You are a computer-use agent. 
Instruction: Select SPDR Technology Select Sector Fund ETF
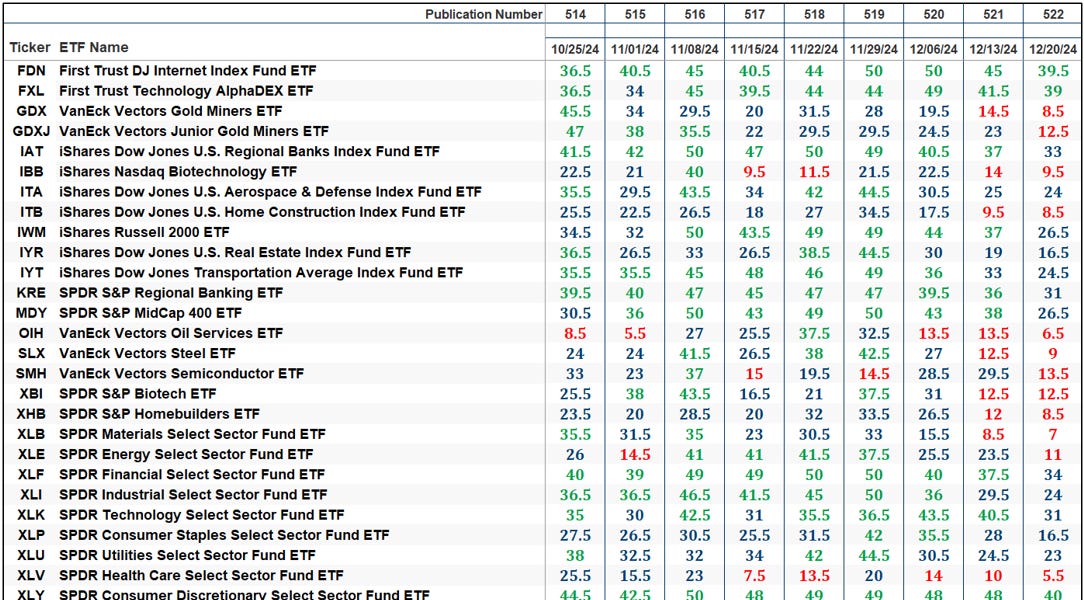tap(201, 515)
